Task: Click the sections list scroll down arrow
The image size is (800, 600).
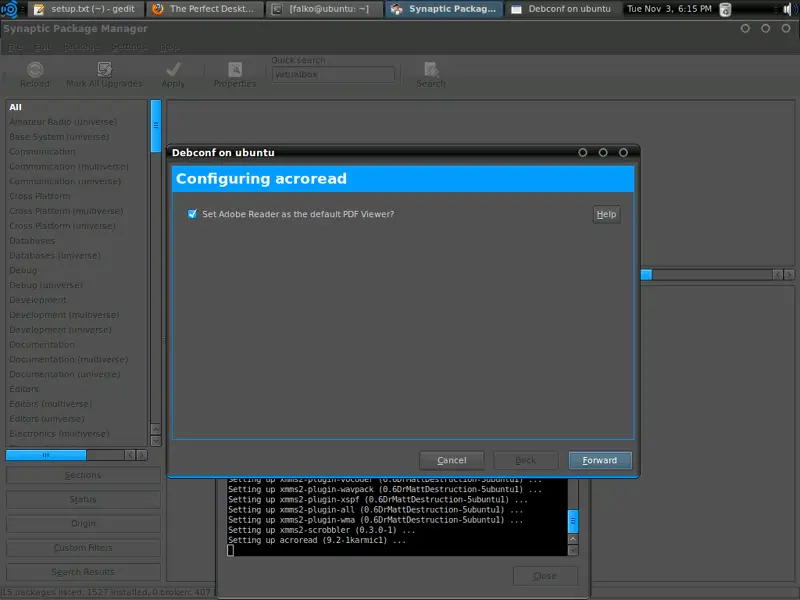Action: click(156, 441)
